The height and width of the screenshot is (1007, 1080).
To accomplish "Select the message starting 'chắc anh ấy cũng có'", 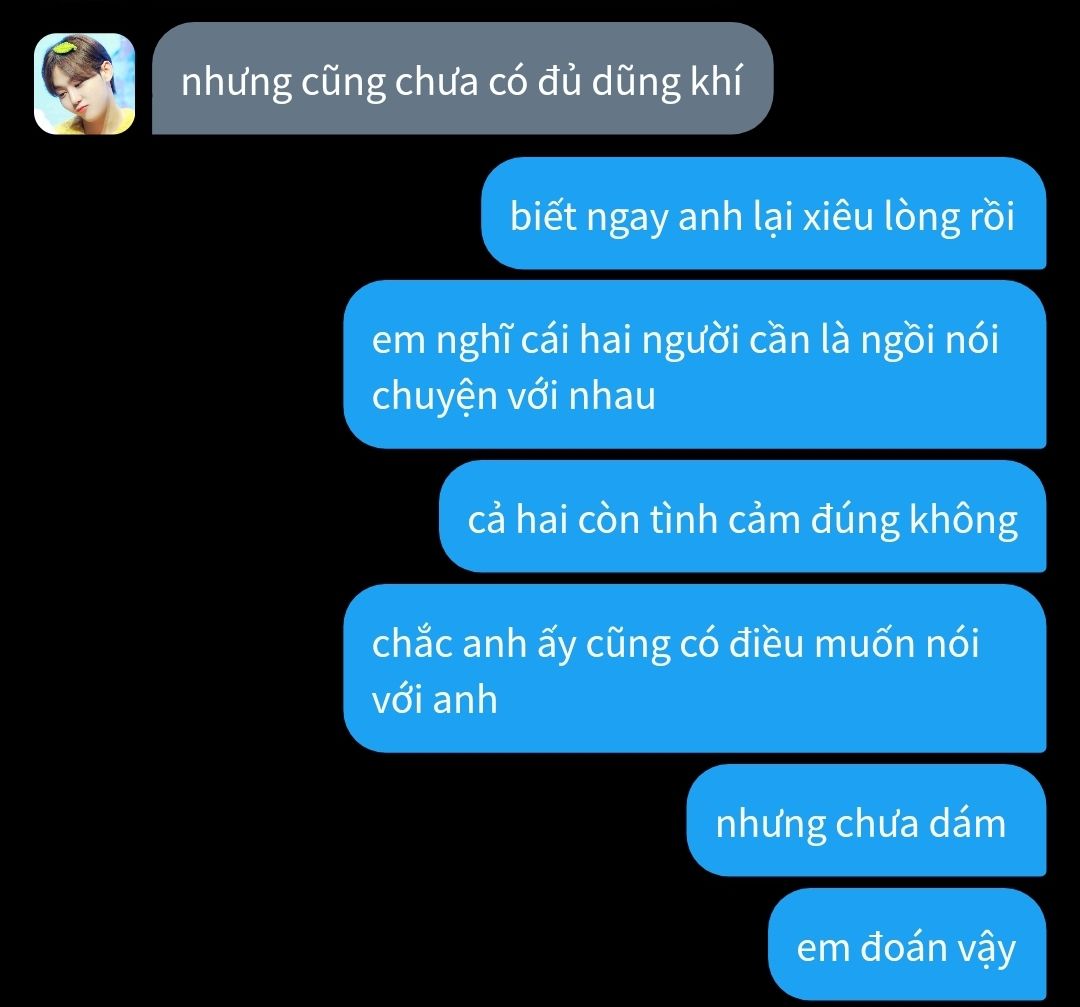I will [694, 668].
